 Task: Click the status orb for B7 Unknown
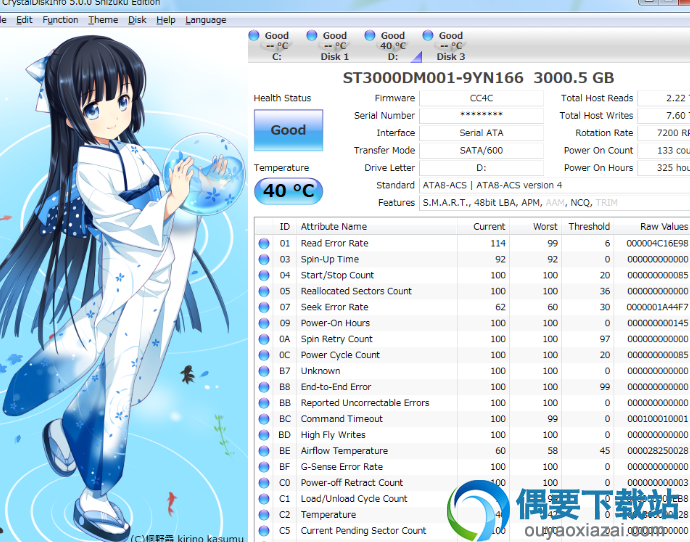pos(264,371)
